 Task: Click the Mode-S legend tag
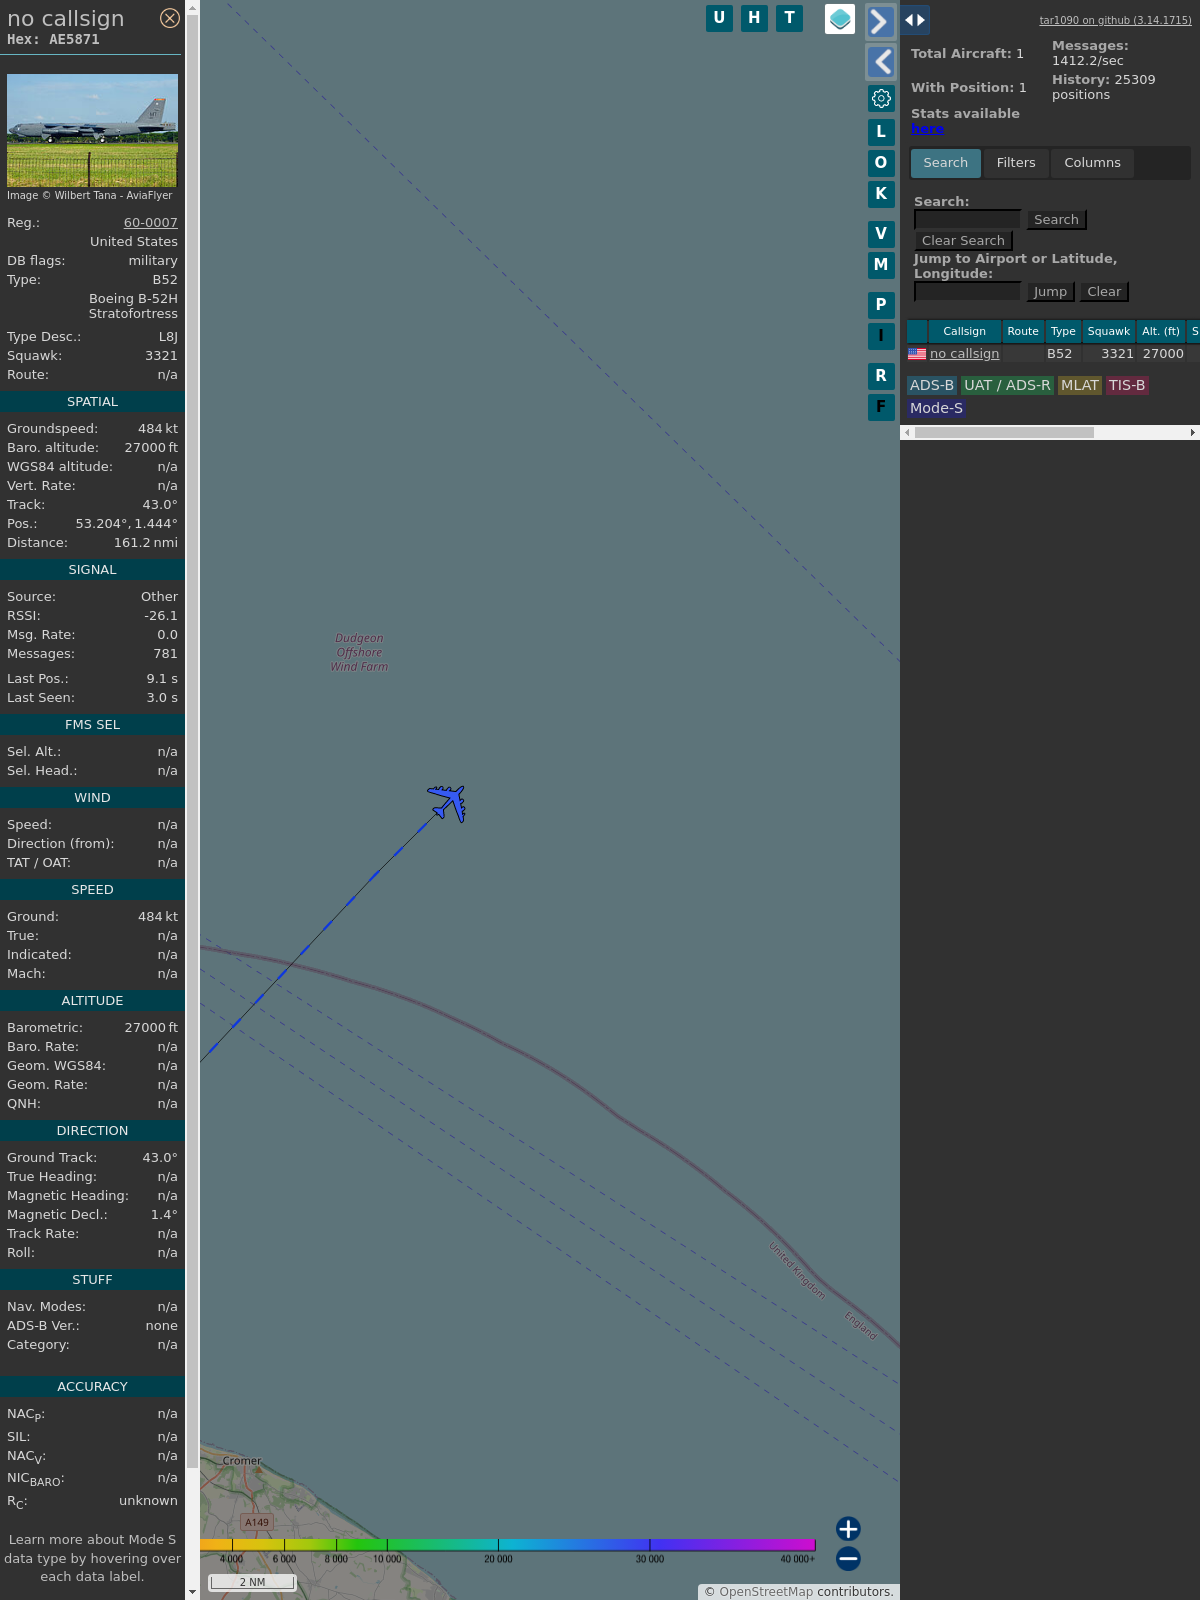[x=936, y=408]
